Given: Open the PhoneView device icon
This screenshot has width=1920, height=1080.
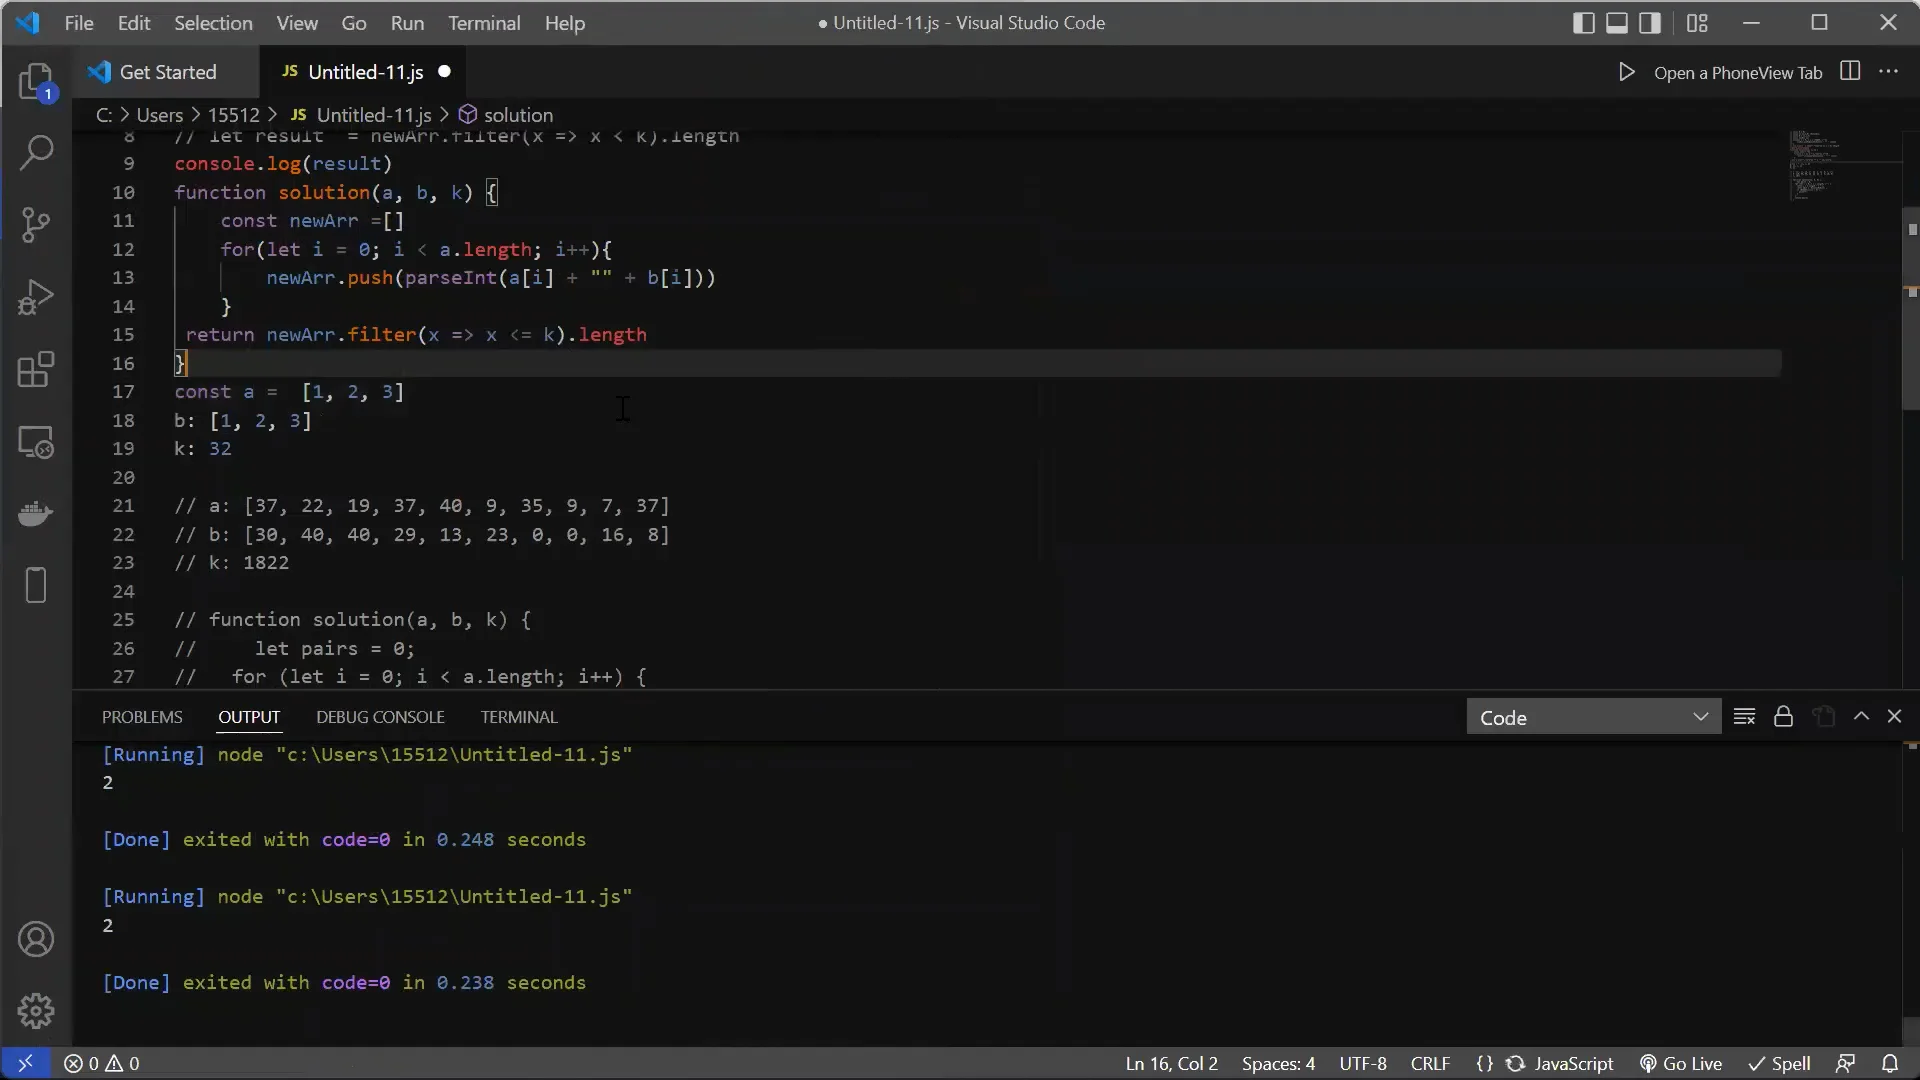Looking at the screenshot, I should coord(36,585).
